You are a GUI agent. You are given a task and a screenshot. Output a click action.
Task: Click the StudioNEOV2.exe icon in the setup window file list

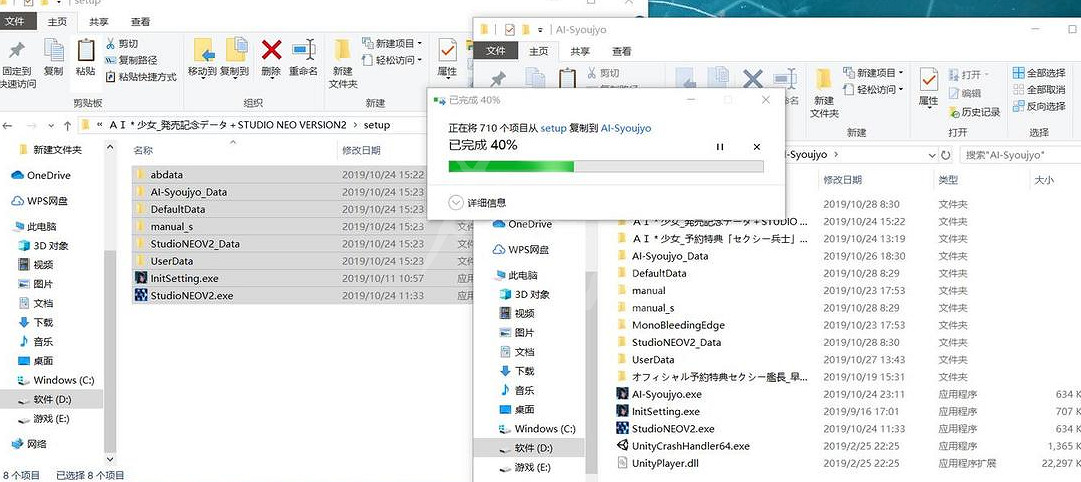tap(141, 295)
